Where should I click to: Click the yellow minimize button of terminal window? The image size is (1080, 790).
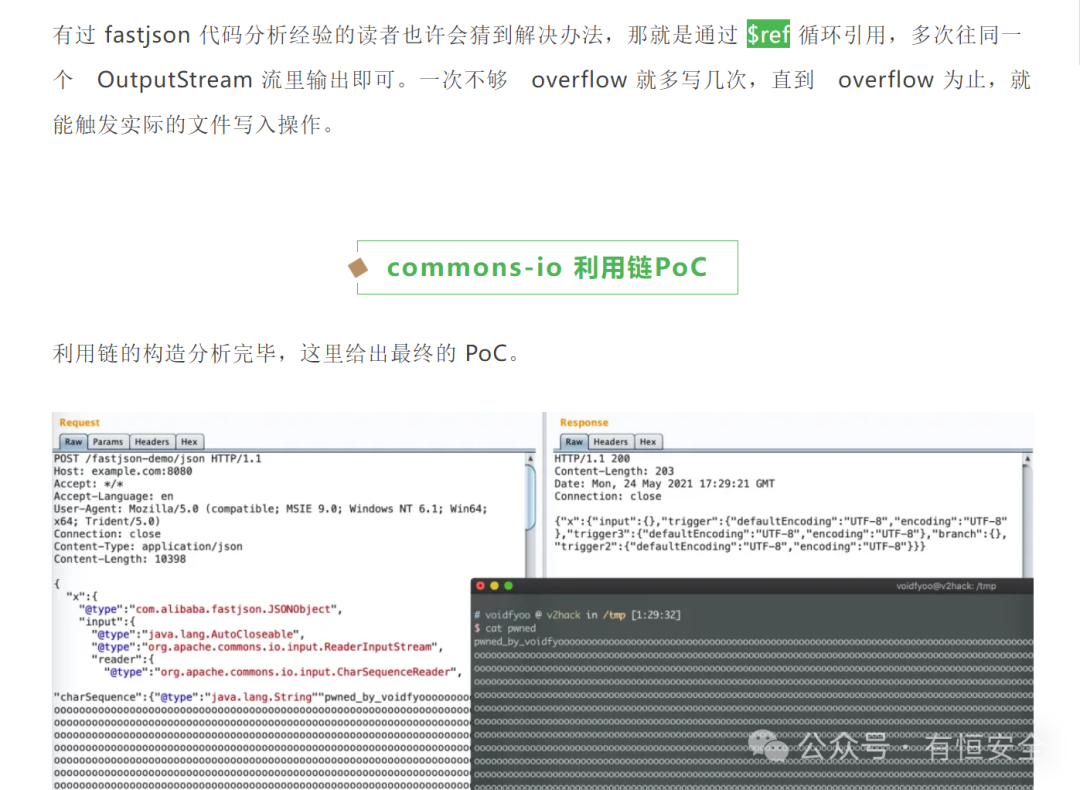pos(495,585)
